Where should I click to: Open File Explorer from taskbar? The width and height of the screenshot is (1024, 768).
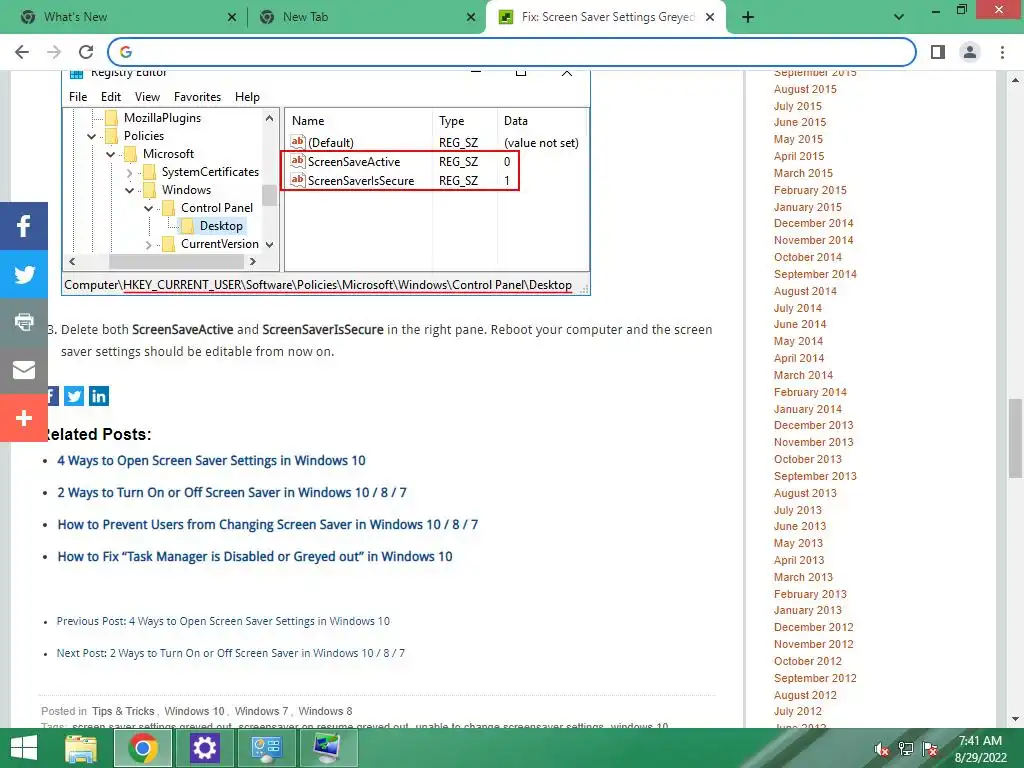[x=81, y=748]
